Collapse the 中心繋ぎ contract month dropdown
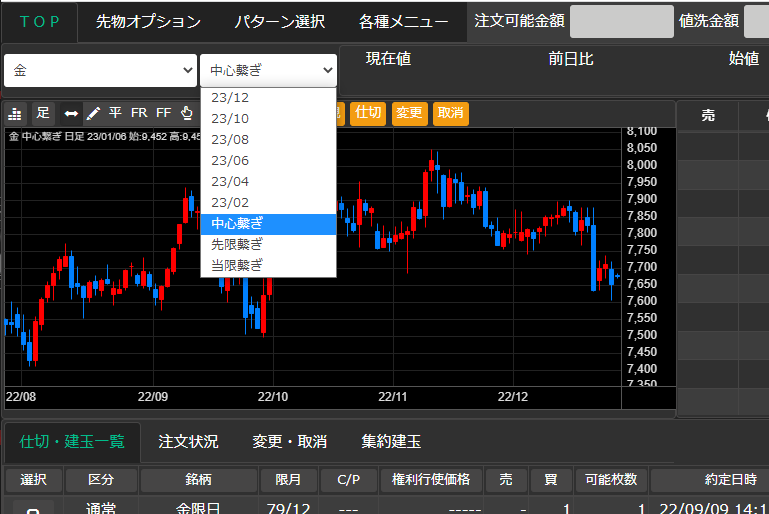Screen dimensions: 769x514 (269, 71)
